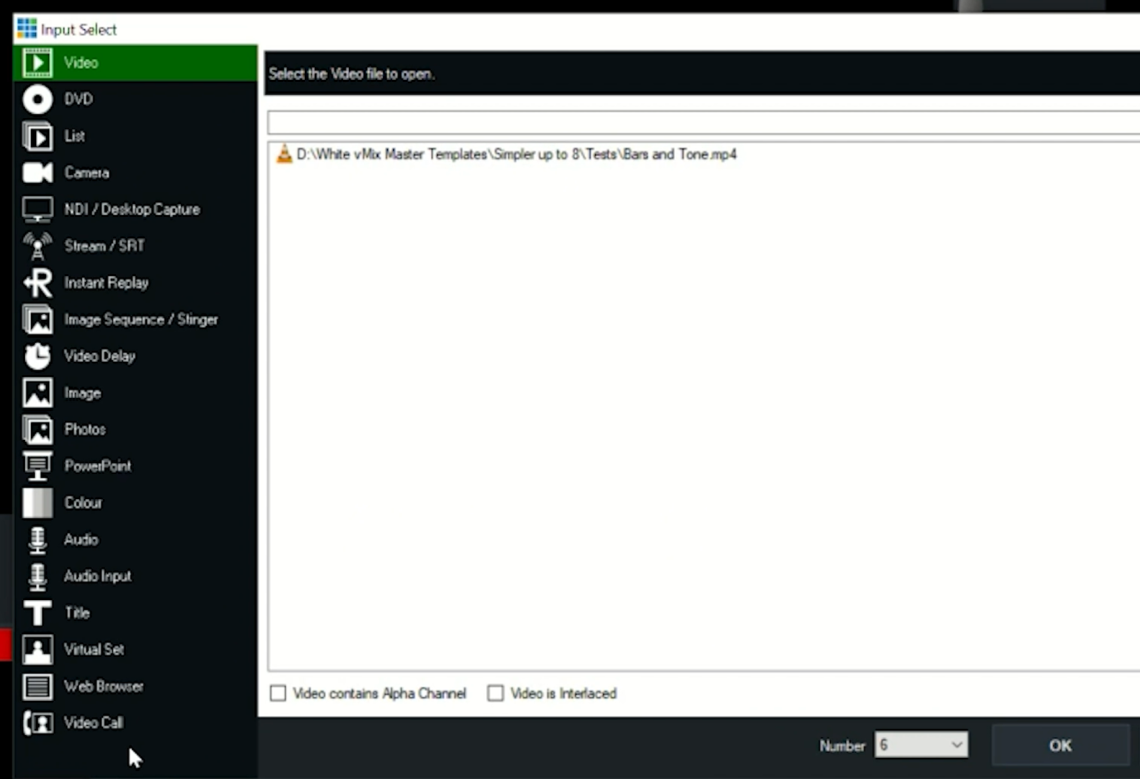This screenshot has height=779, width=1140.
Task: Click the Colour label
Action: click(83, 503)
